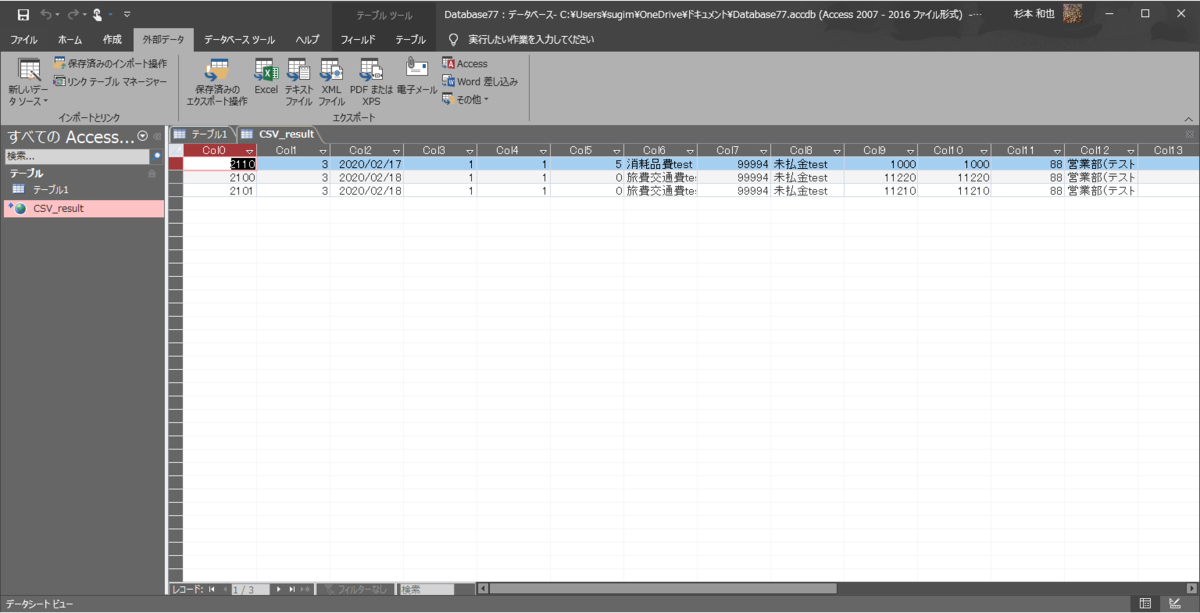Open リンク テーブル マネージャー
This screenshot has height=613, width=1200.
click(x=111, y=81)
